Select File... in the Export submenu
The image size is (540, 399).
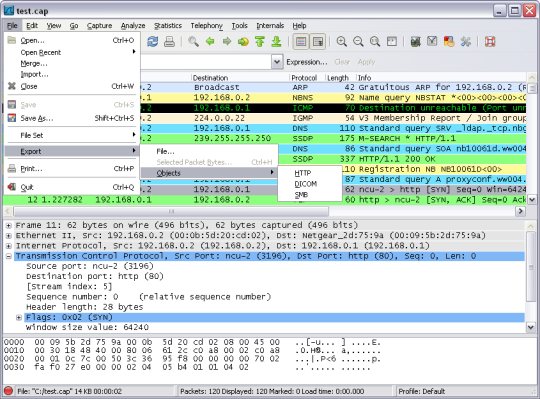click(209, 151)
